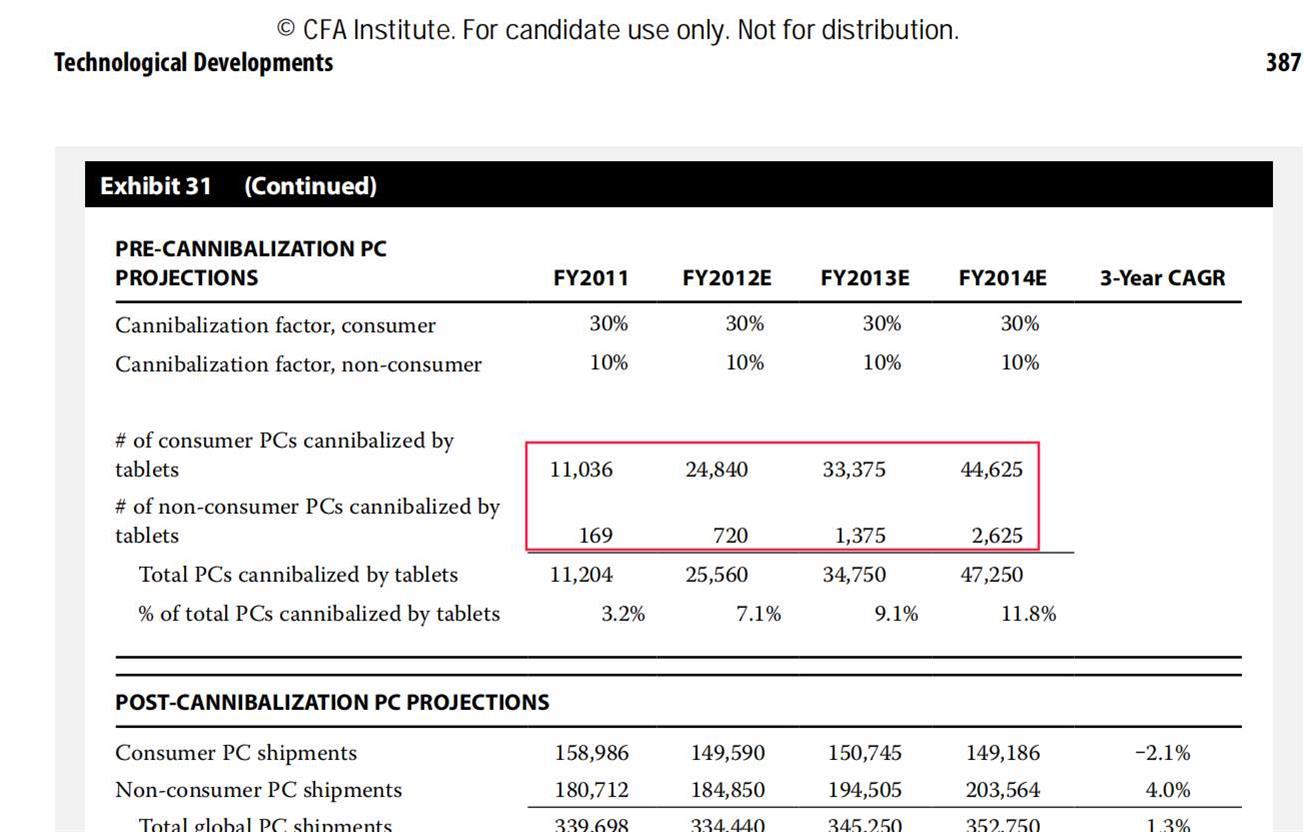Select the 203,564 non-consumer shipments value
This screenshot has height=832, width=1305.
click(x=1002, y=790)
